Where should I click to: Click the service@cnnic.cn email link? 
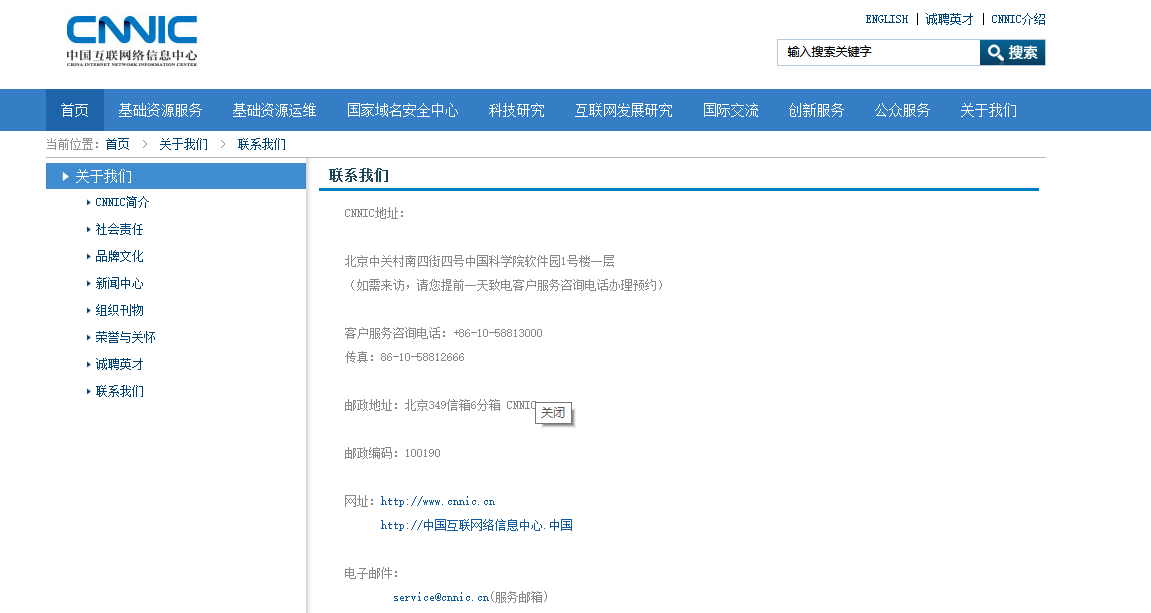(x=440, y=597)
